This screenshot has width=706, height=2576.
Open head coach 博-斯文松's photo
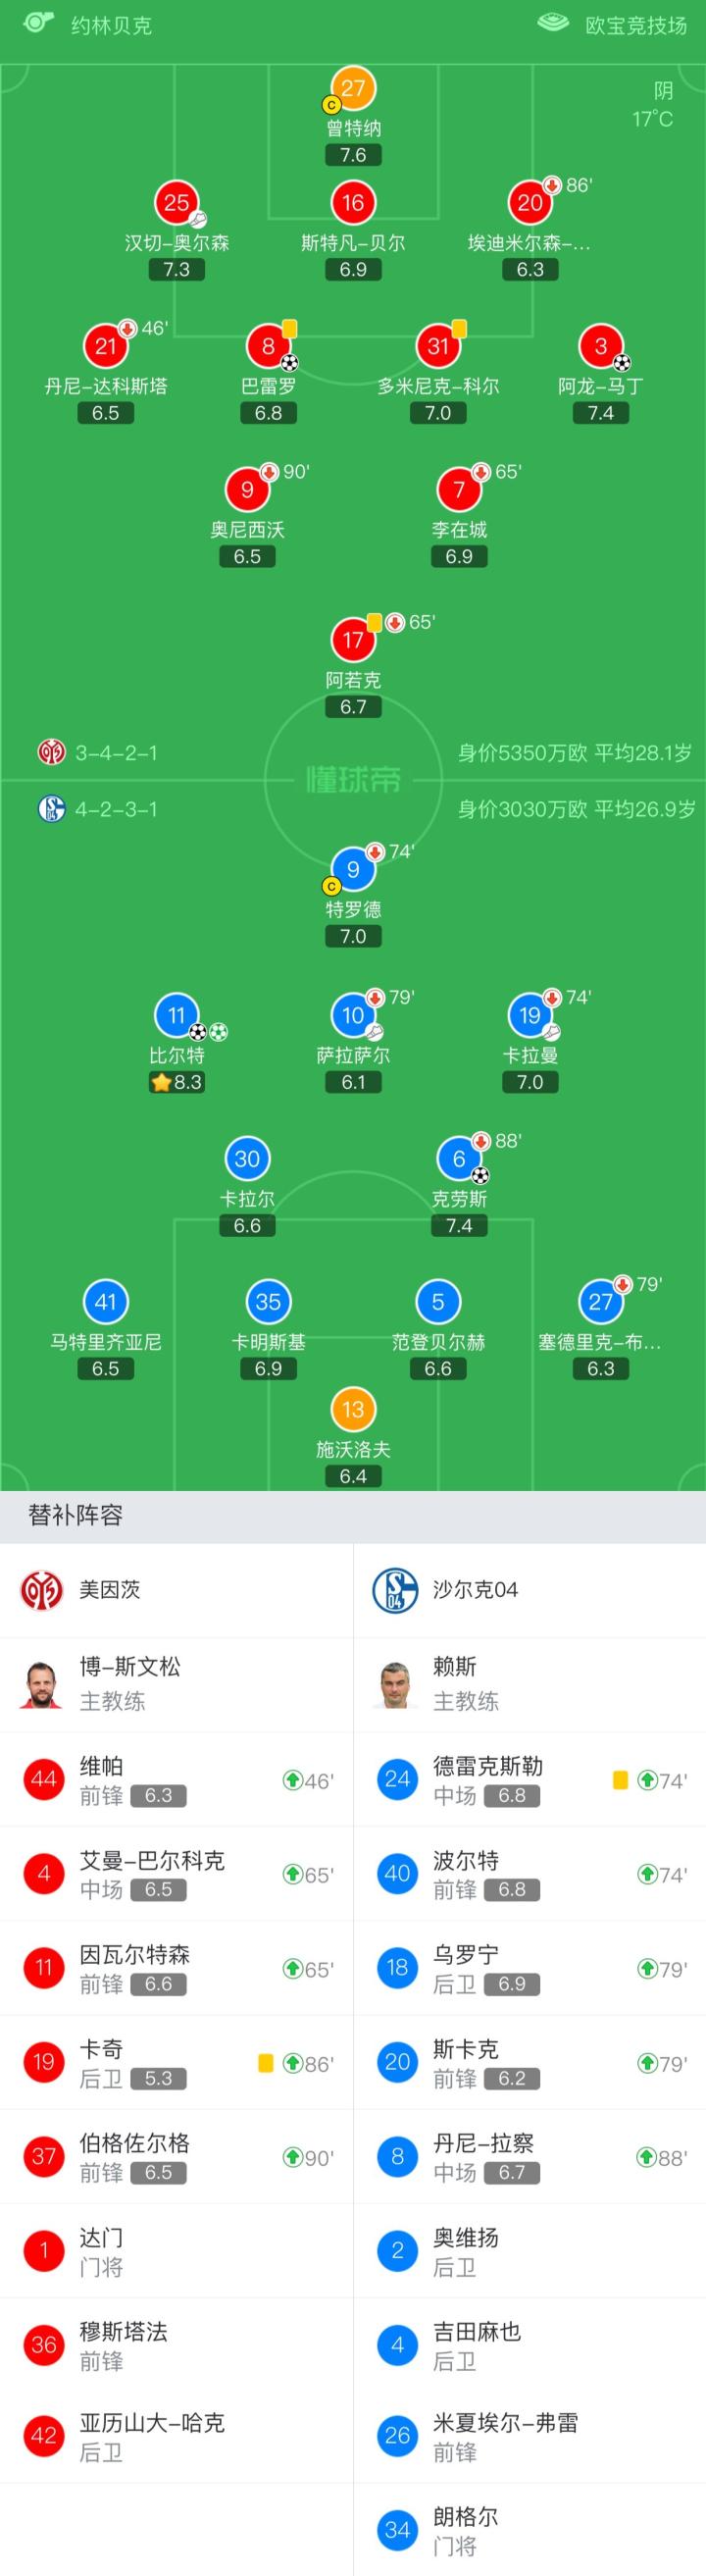[x=42, y=1685]
